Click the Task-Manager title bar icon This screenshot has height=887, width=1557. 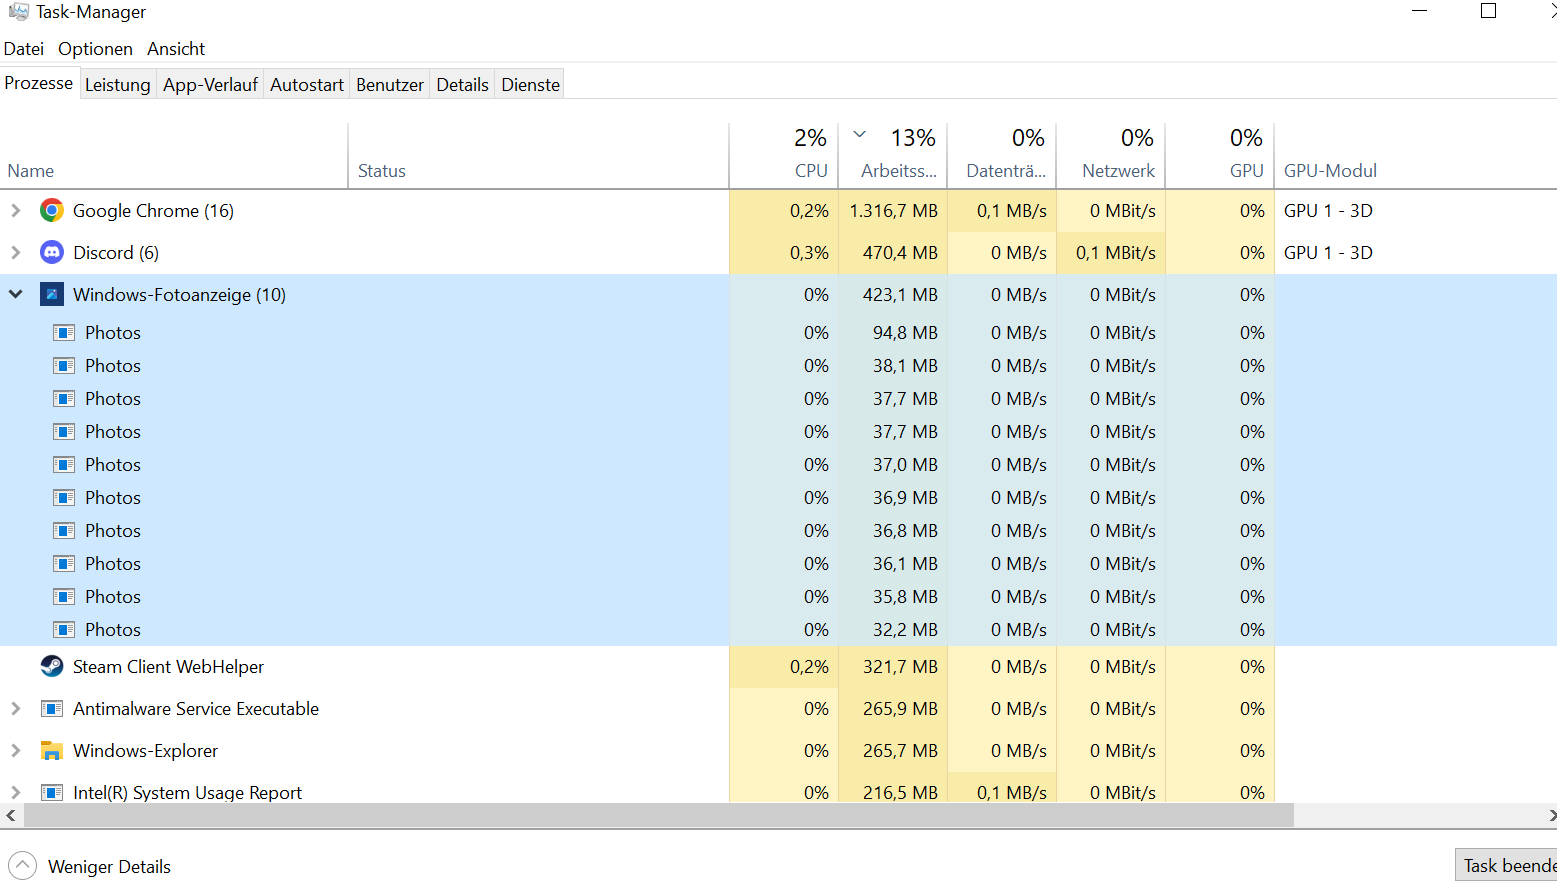tap(18, 11)
